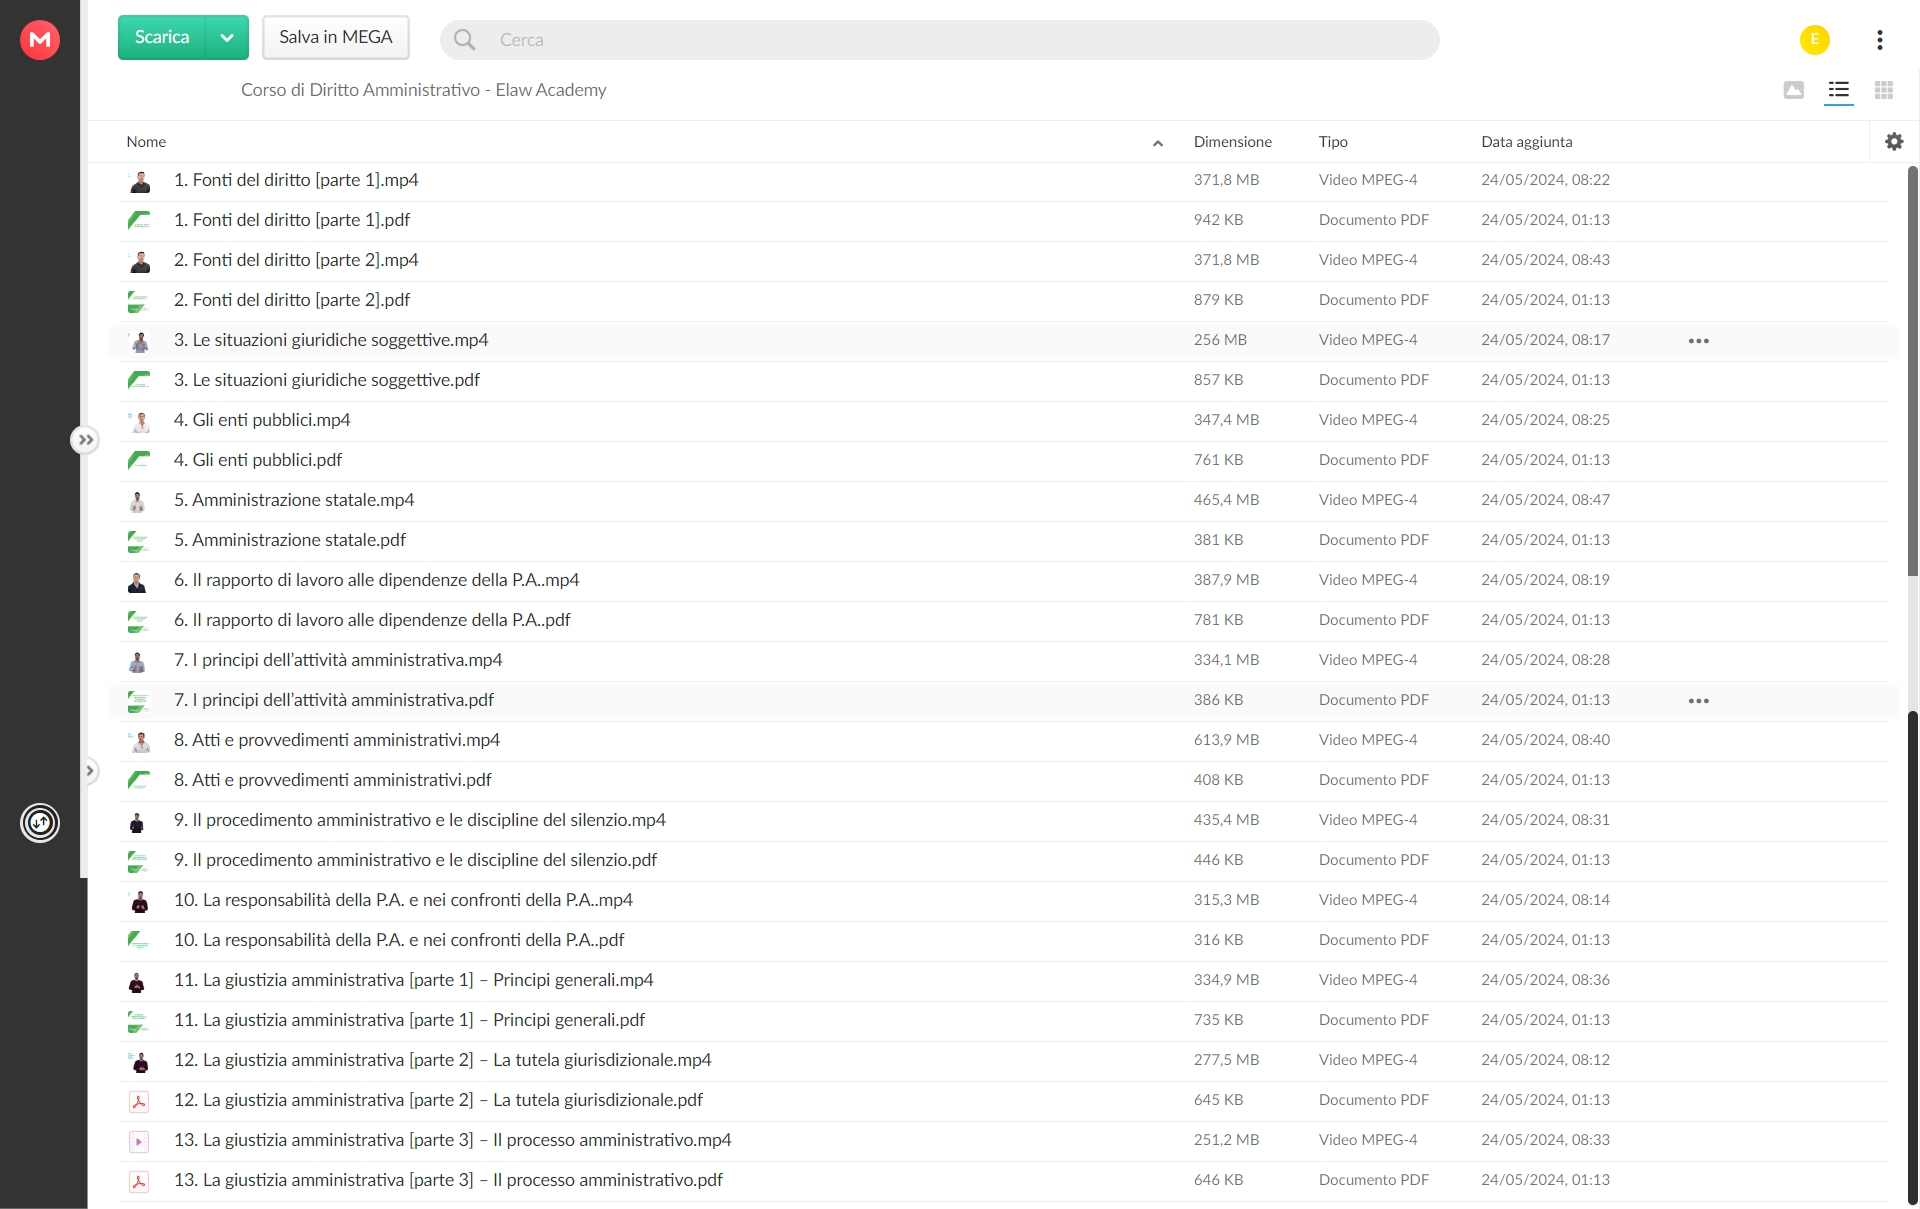
Task: Open options for 7. I principi dell'attività amministrativa.pdf
Action: tap(1699, 701)
